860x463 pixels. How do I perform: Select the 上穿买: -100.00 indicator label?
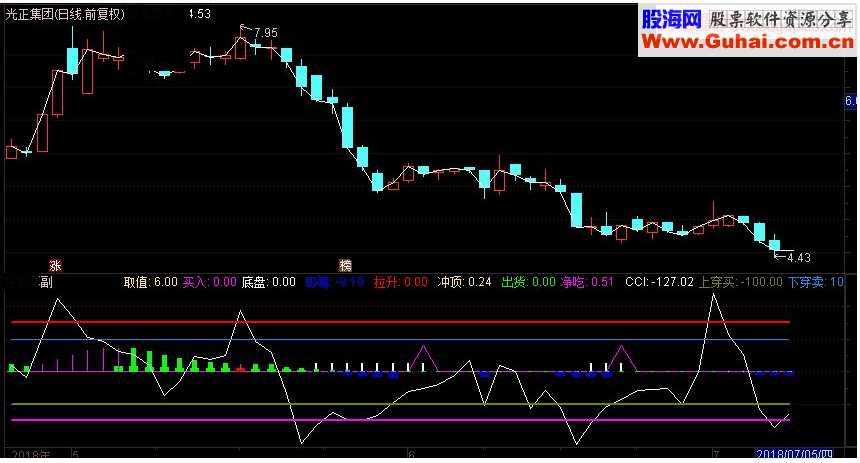(x=740, y=282)
